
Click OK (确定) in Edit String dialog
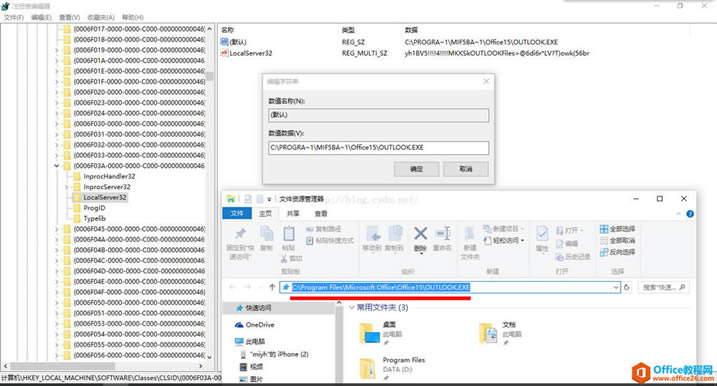[x=417, y=169]
